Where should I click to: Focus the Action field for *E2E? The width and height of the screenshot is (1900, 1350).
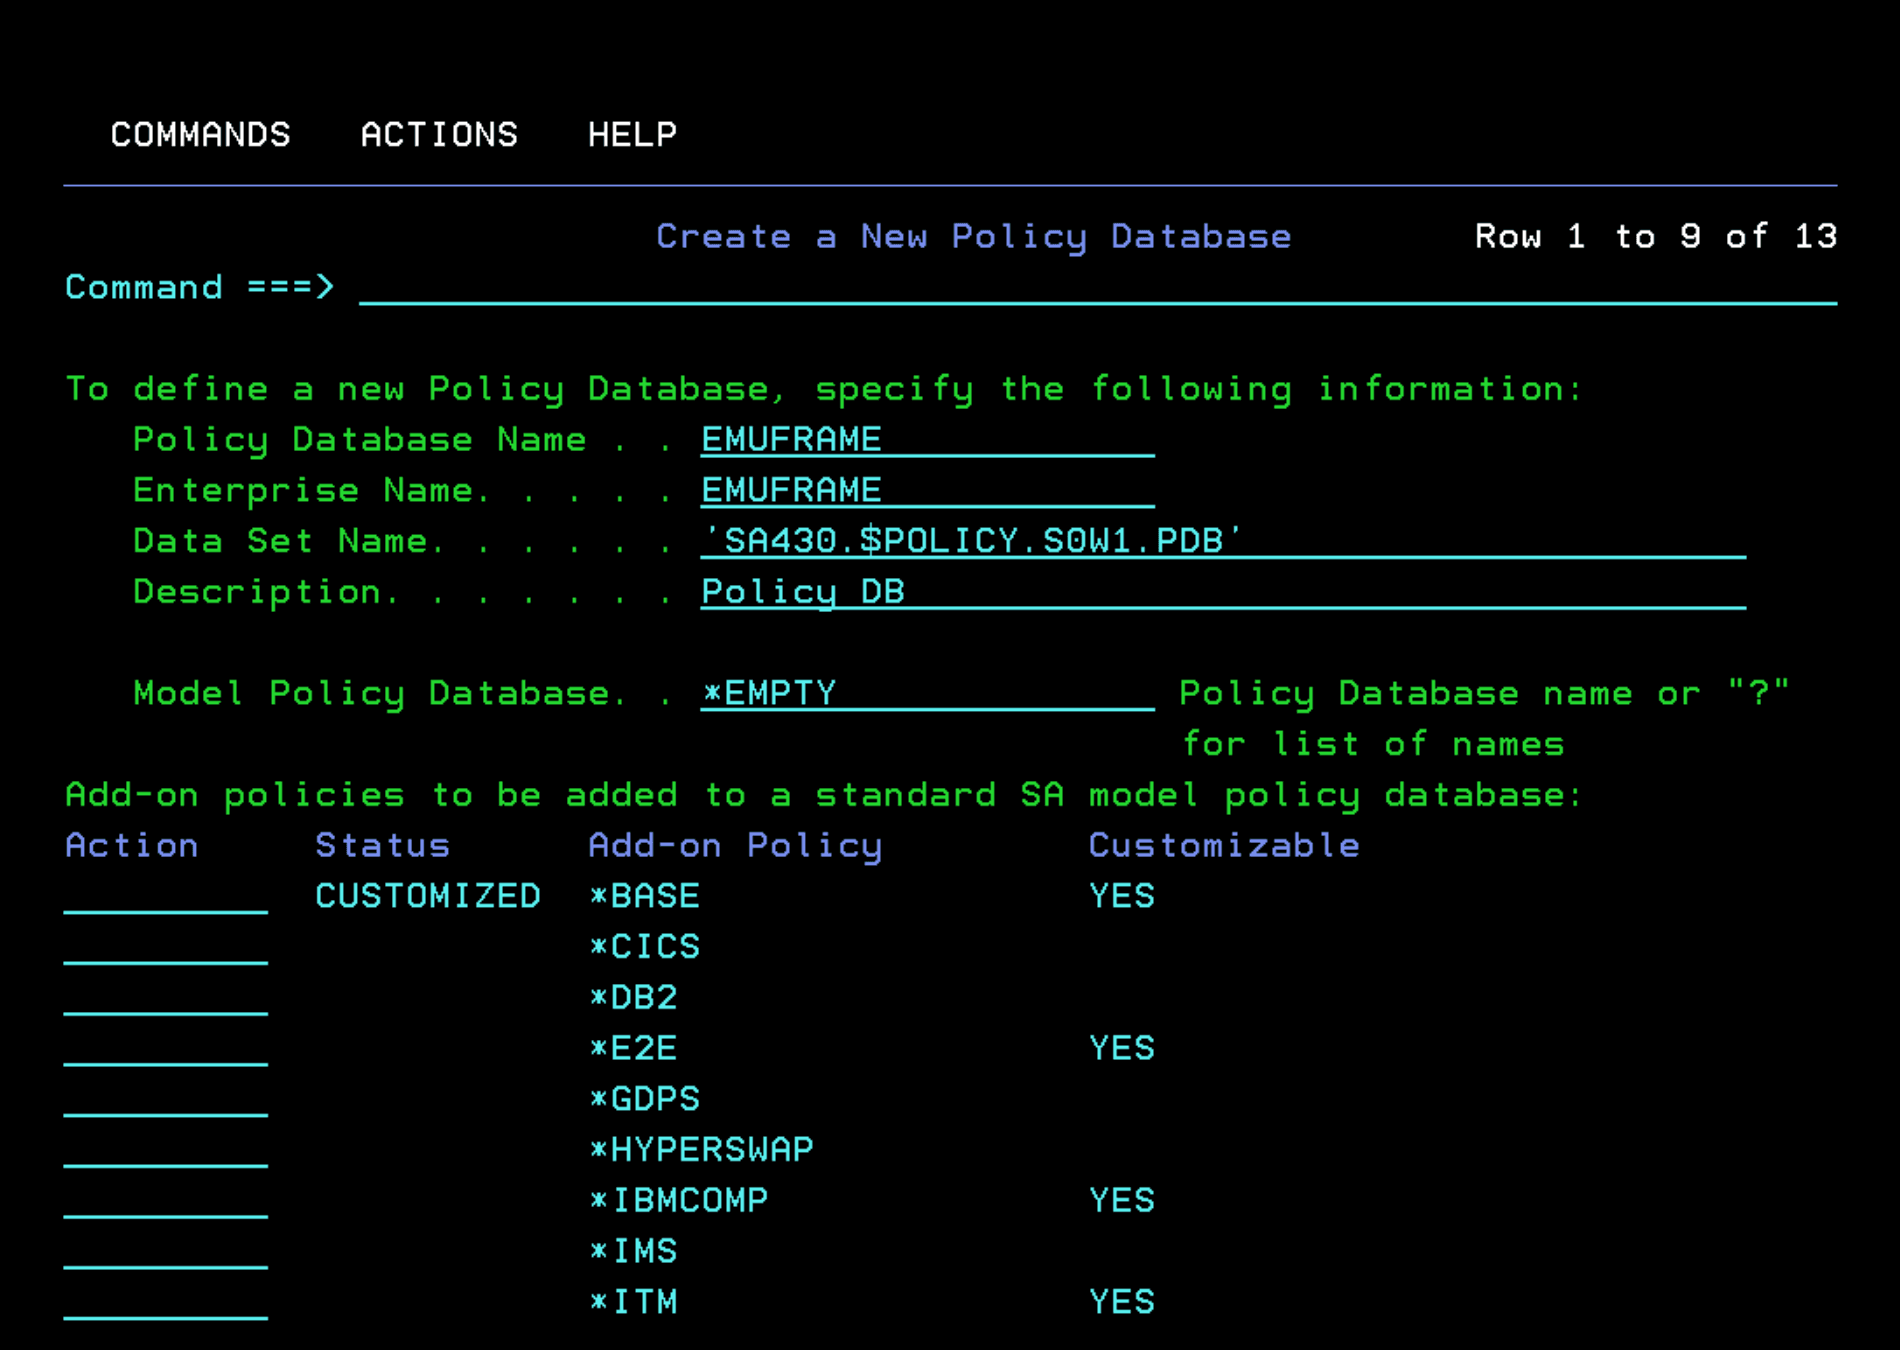[166, 1048]
